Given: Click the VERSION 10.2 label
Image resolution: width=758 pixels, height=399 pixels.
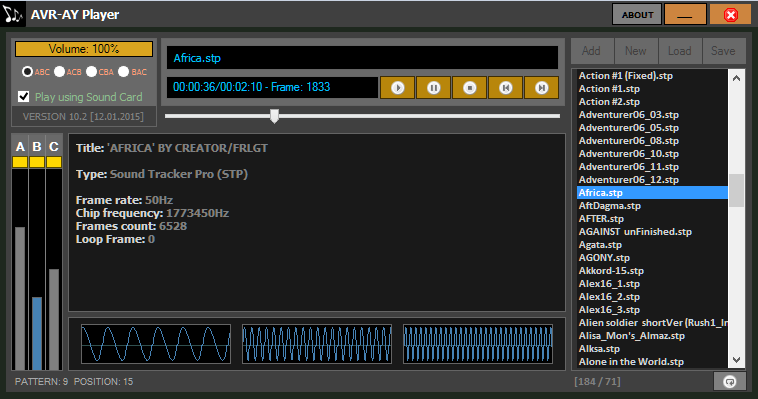Looking at the screenshot, I should pos(83,117).
